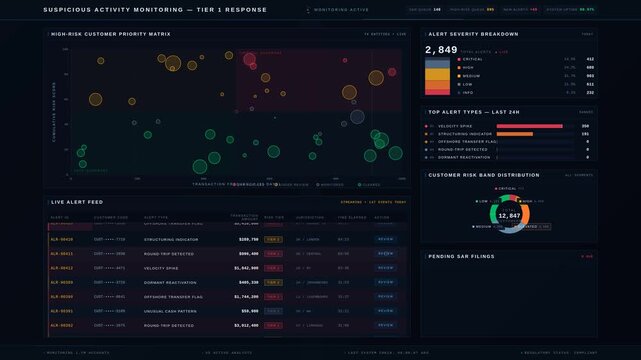The width and height of the screenshot is (641, 360).
Task: Click the Active Analysts footer entry
Action: [x=227, y=353]
